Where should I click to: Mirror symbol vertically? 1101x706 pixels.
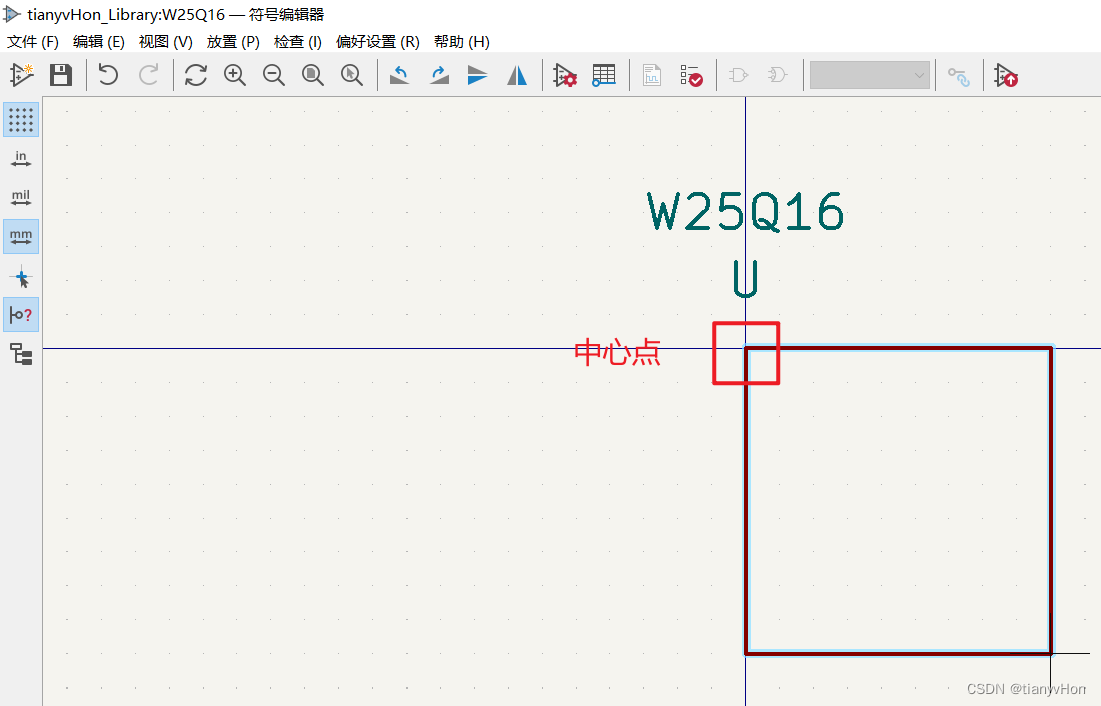tap(477, 74)
